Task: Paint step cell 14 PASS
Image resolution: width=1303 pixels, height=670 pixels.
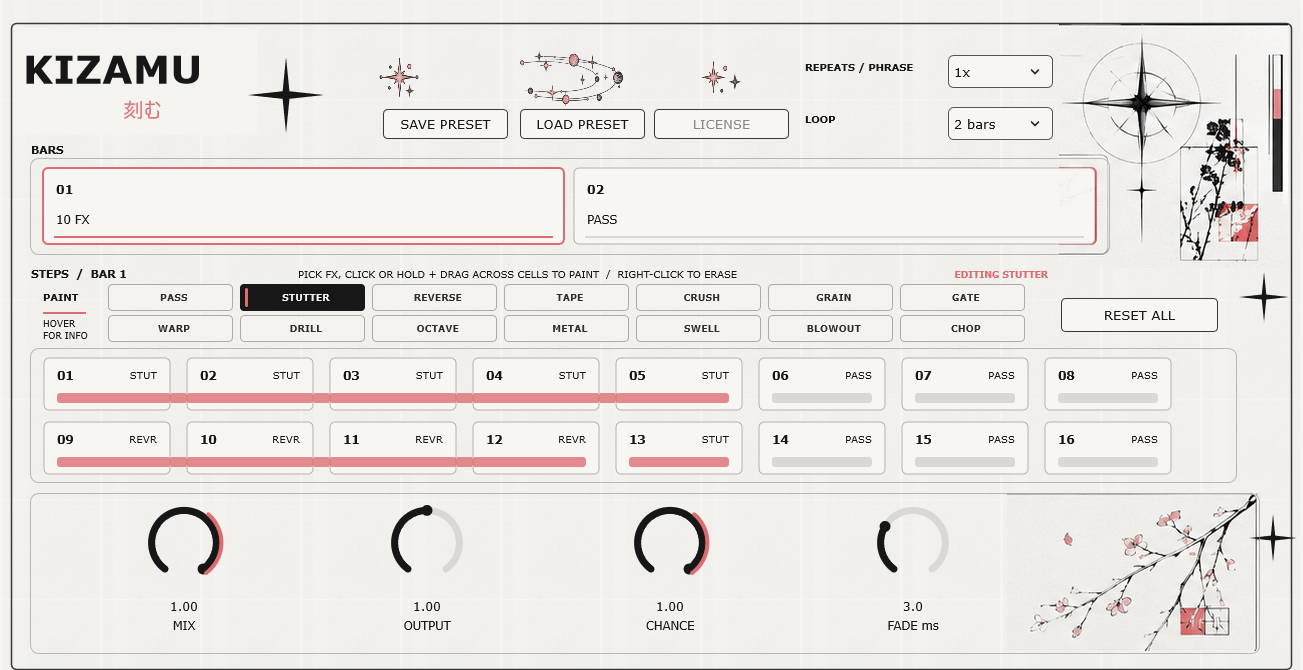Action: tap(822, 448)
